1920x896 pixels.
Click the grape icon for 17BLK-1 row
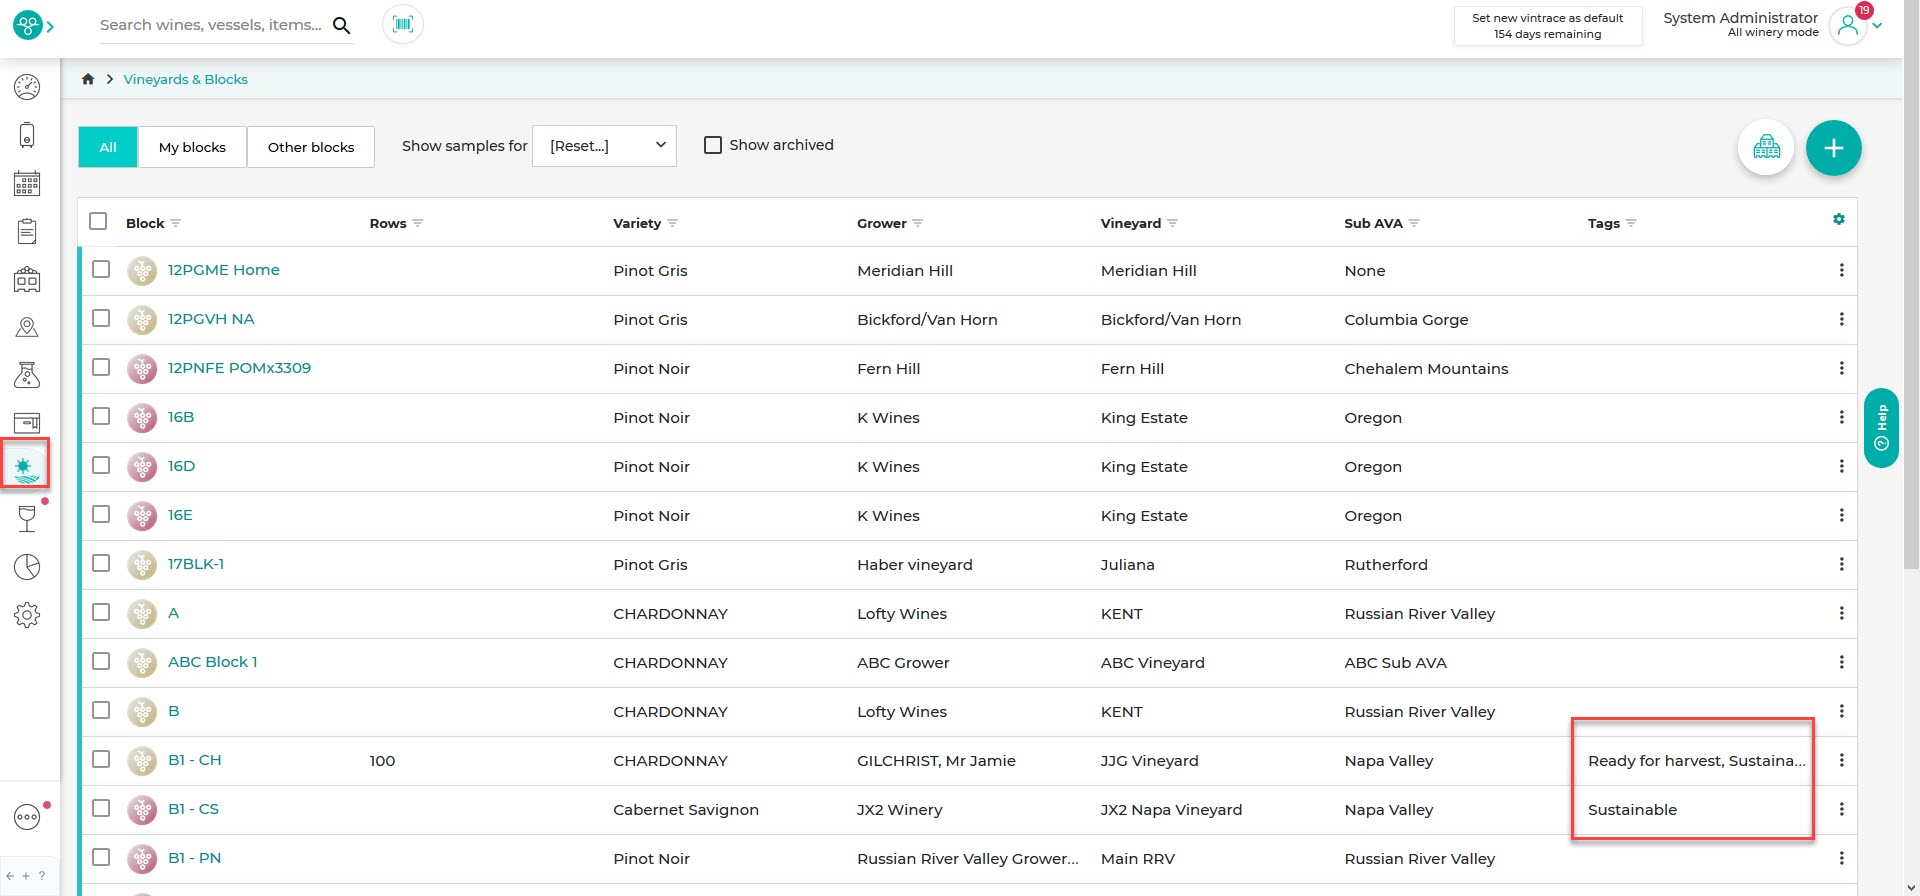(x=142, y=565)
